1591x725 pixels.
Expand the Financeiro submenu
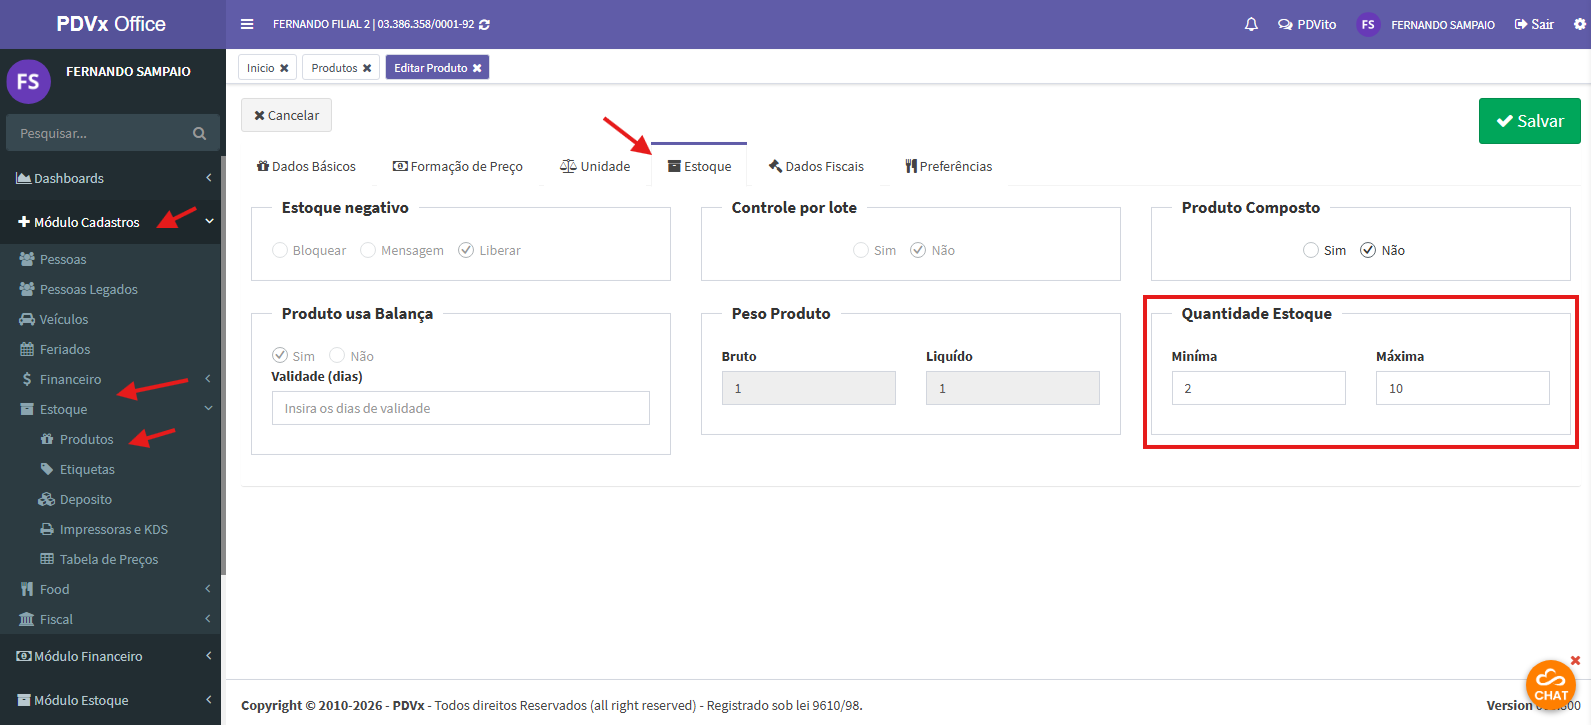tap(110, 379)
